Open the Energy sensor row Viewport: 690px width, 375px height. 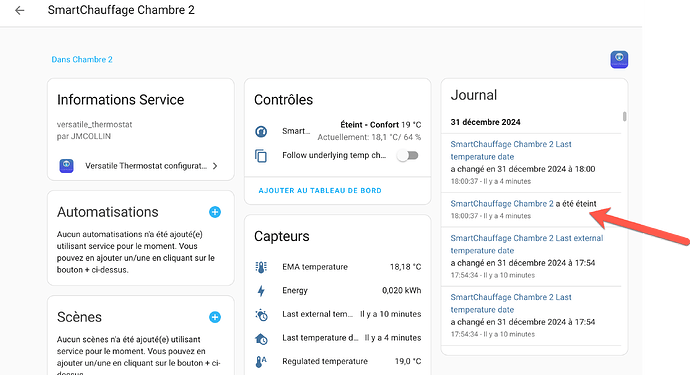[338, 290]
